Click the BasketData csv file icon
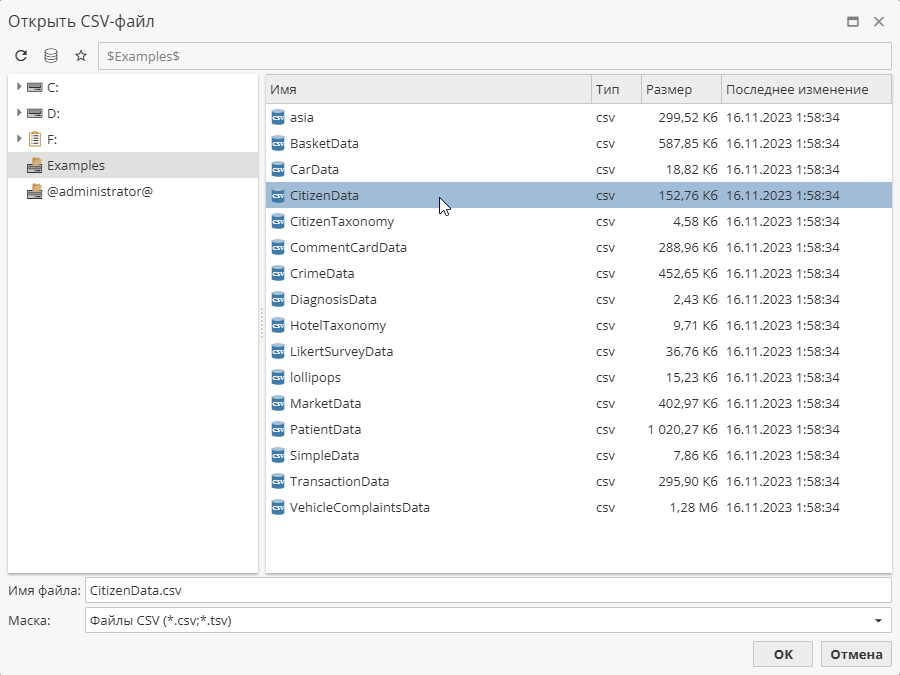Image resolution: width=900 pixels, height=675 pixels. click(x=278, y=143)
